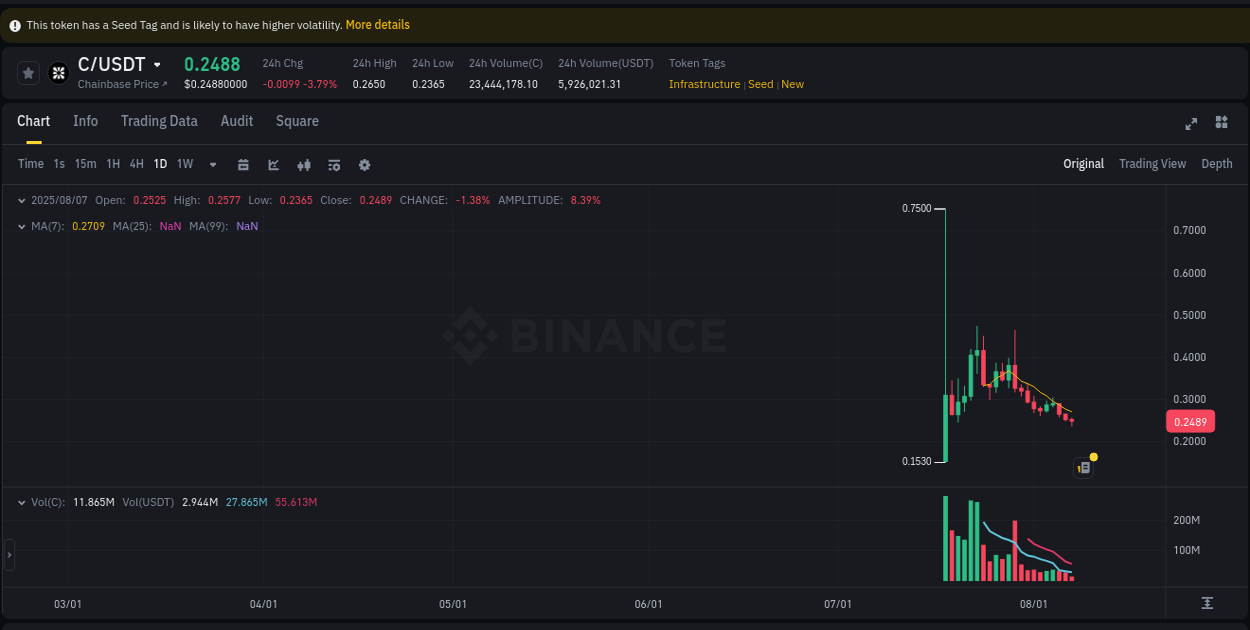Switch chart style using the line chart icon
1250x630 pixels.
point(273,163)
